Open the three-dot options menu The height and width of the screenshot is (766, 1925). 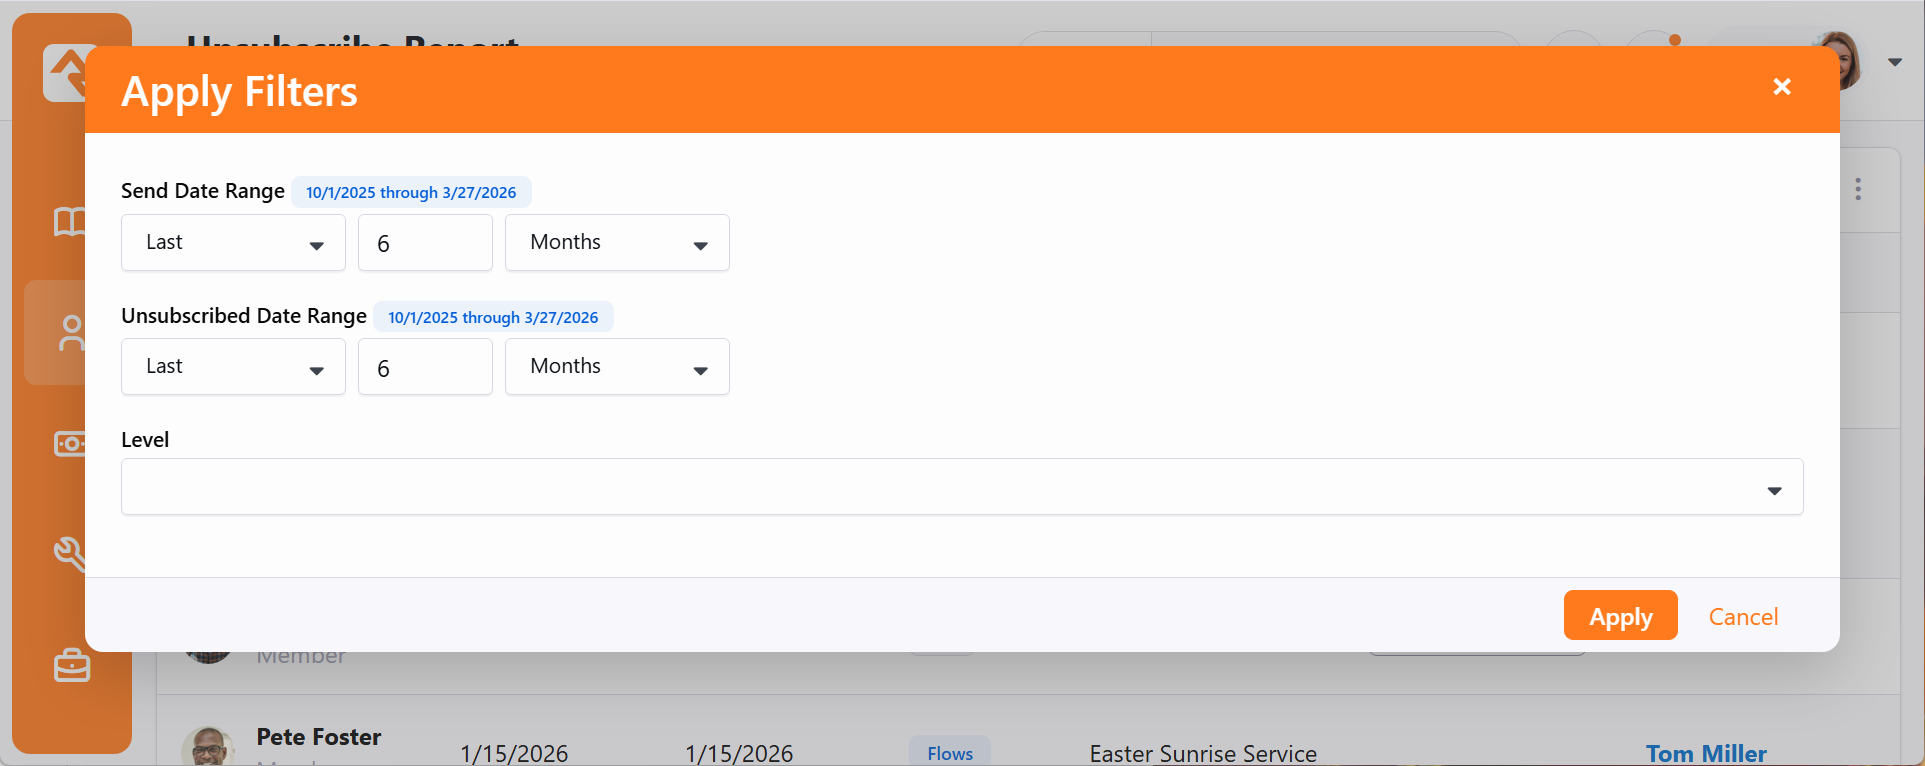[1857, 190]
